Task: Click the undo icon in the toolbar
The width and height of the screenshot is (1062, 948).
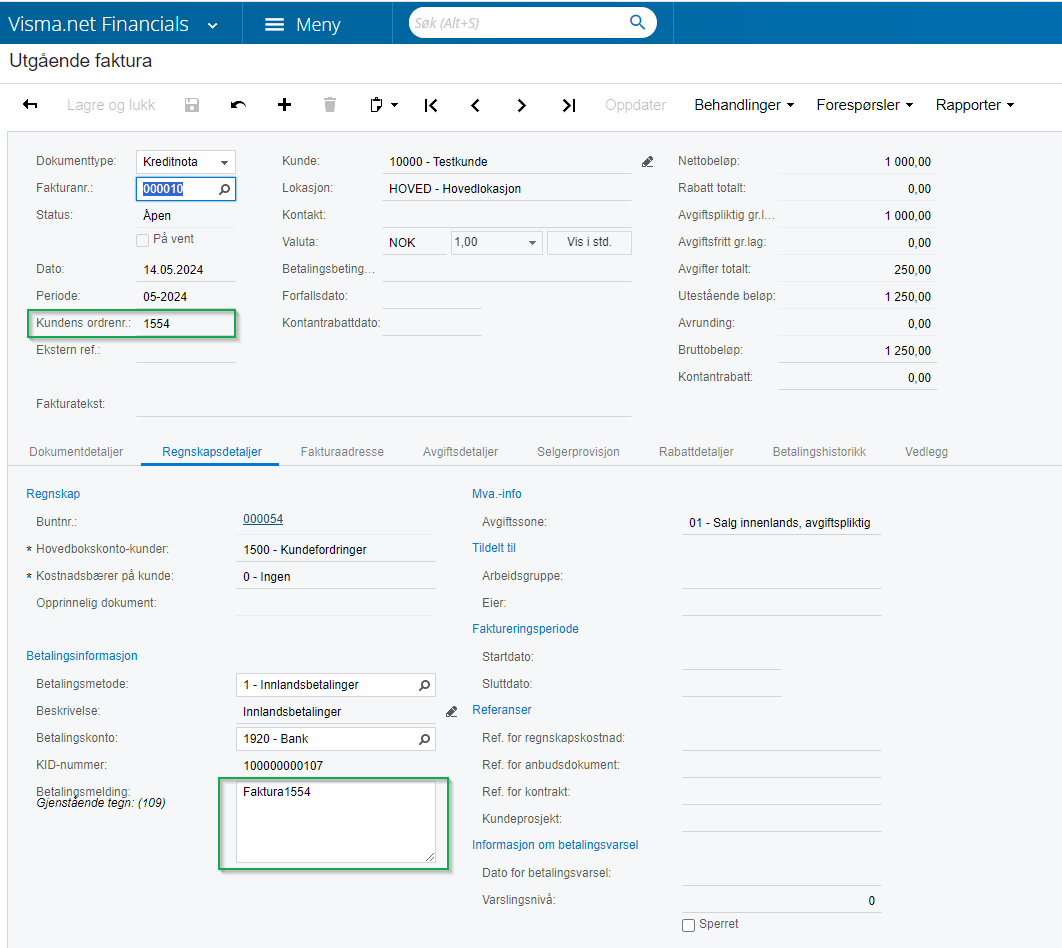Action: [238, 105]
